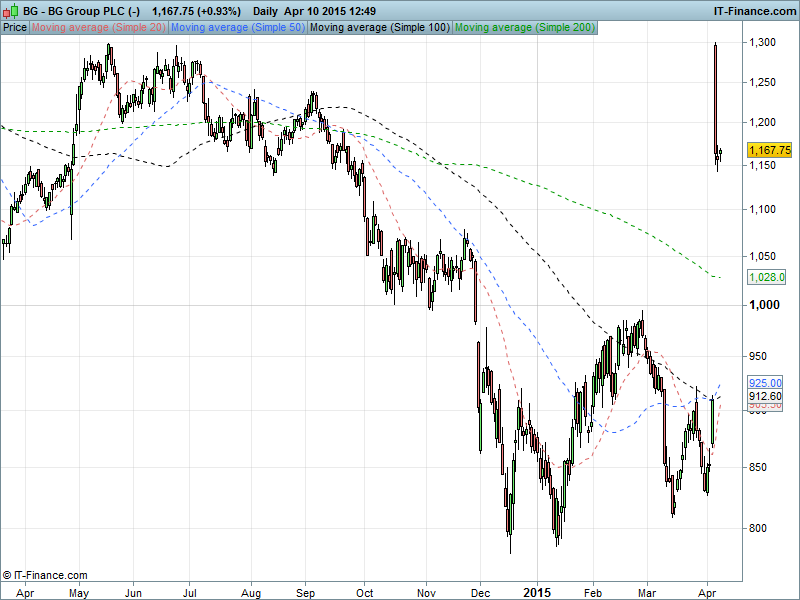Click the bold 1,000 level on price axis

pos(765,305)
